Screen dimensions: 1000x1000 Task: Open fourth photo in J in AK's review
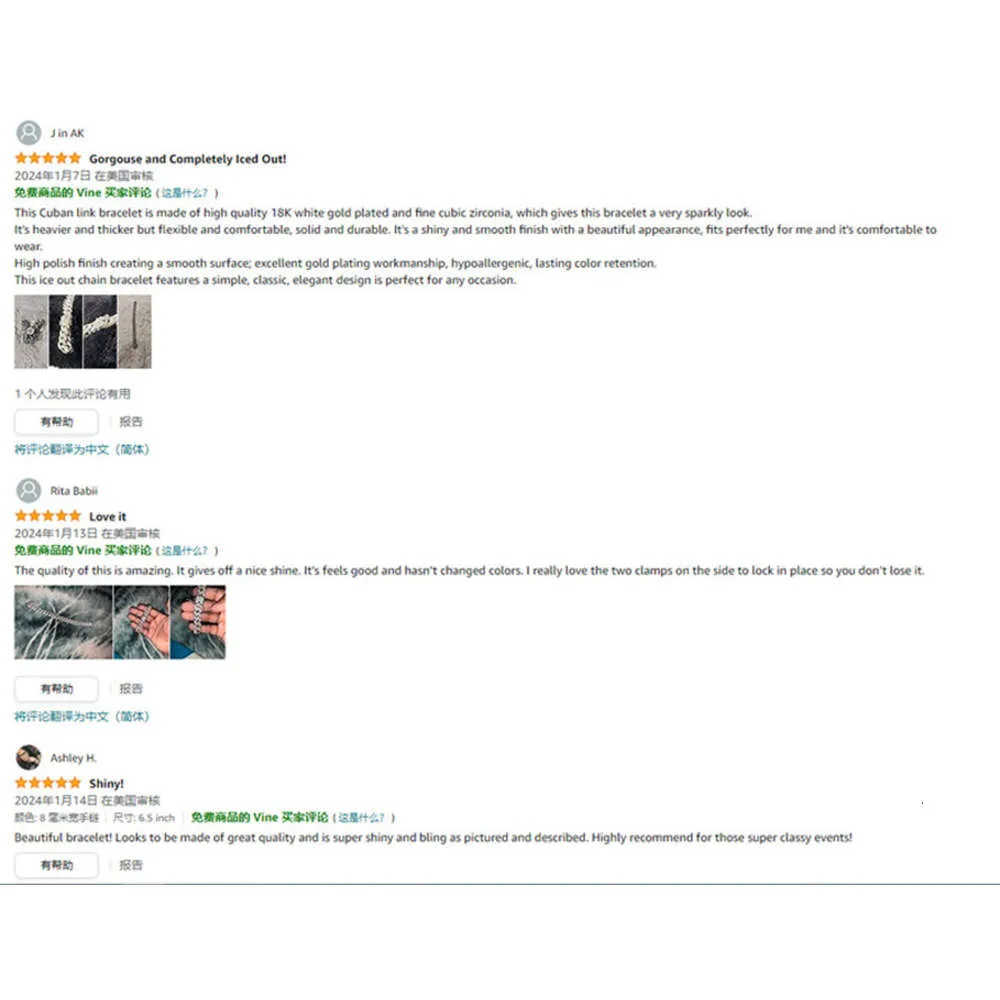(135, 332)
